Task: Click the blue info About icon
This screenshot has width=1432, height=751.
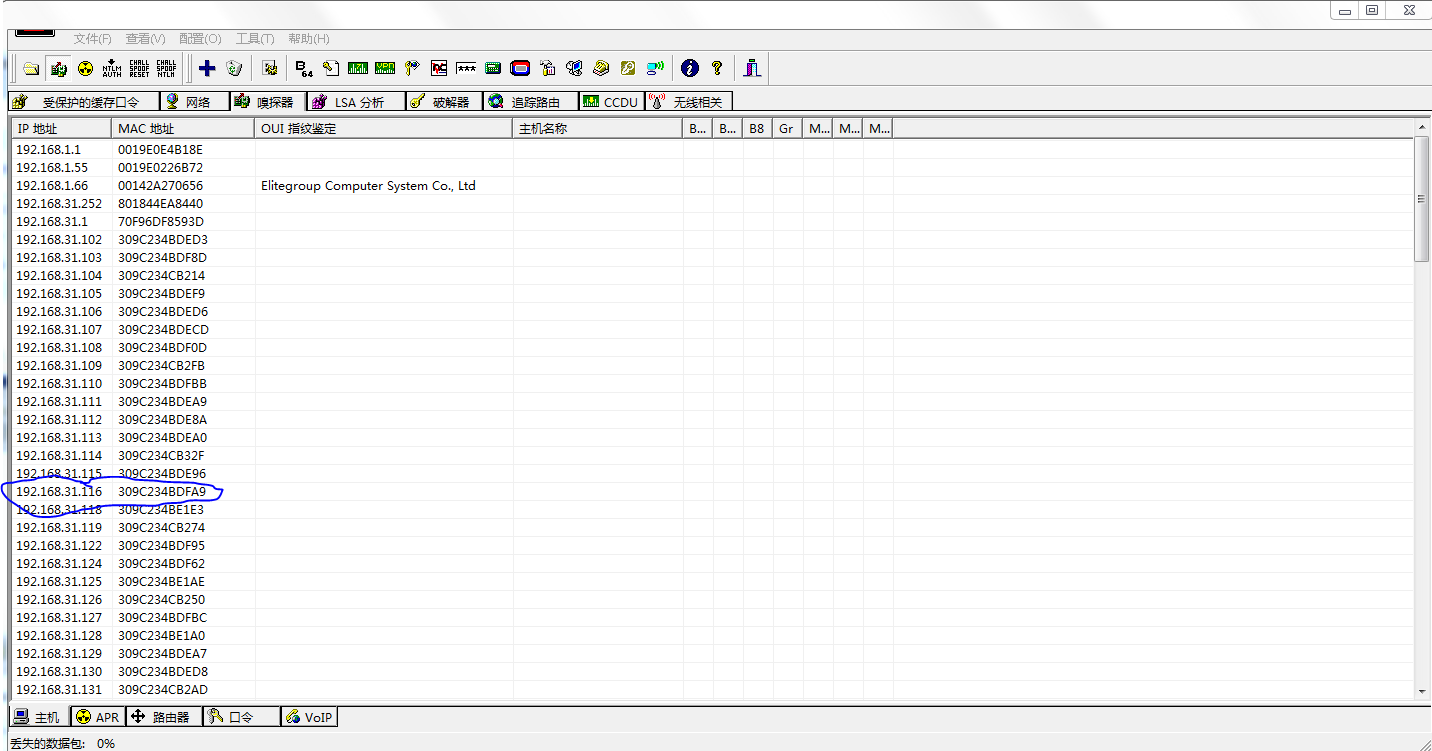Action: (x=689, y=68)
